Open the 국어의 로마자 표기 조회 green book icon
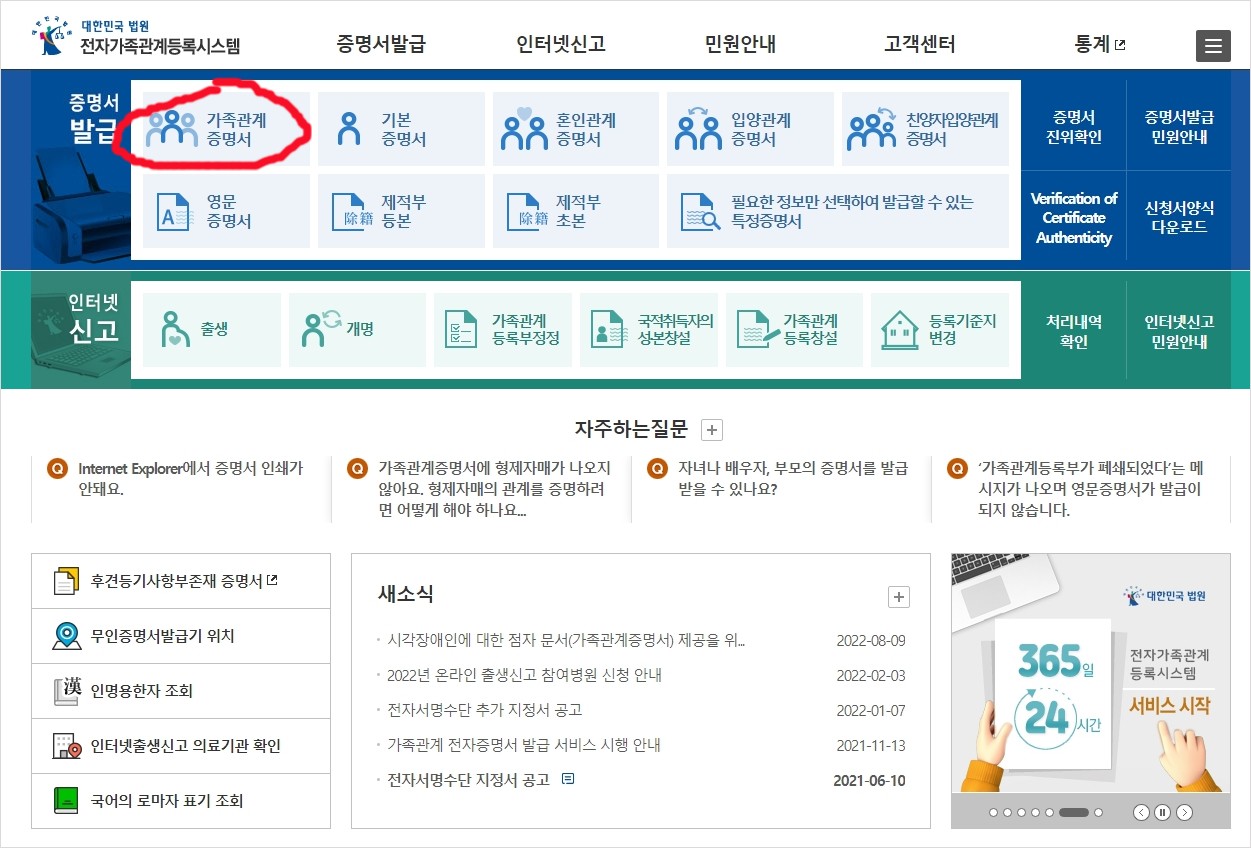Image resolution: width=1251 pixels, height=848 pixels. 66,801
